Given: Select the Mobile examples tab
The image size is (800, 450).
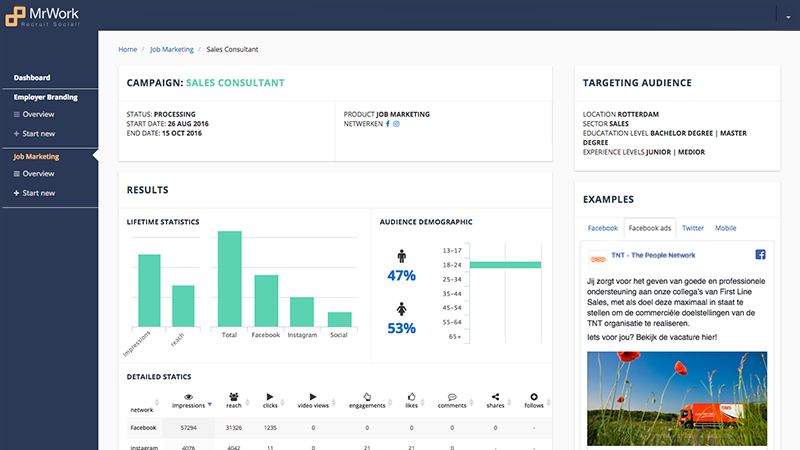Looking at the screenshot, I should (725, 228).
